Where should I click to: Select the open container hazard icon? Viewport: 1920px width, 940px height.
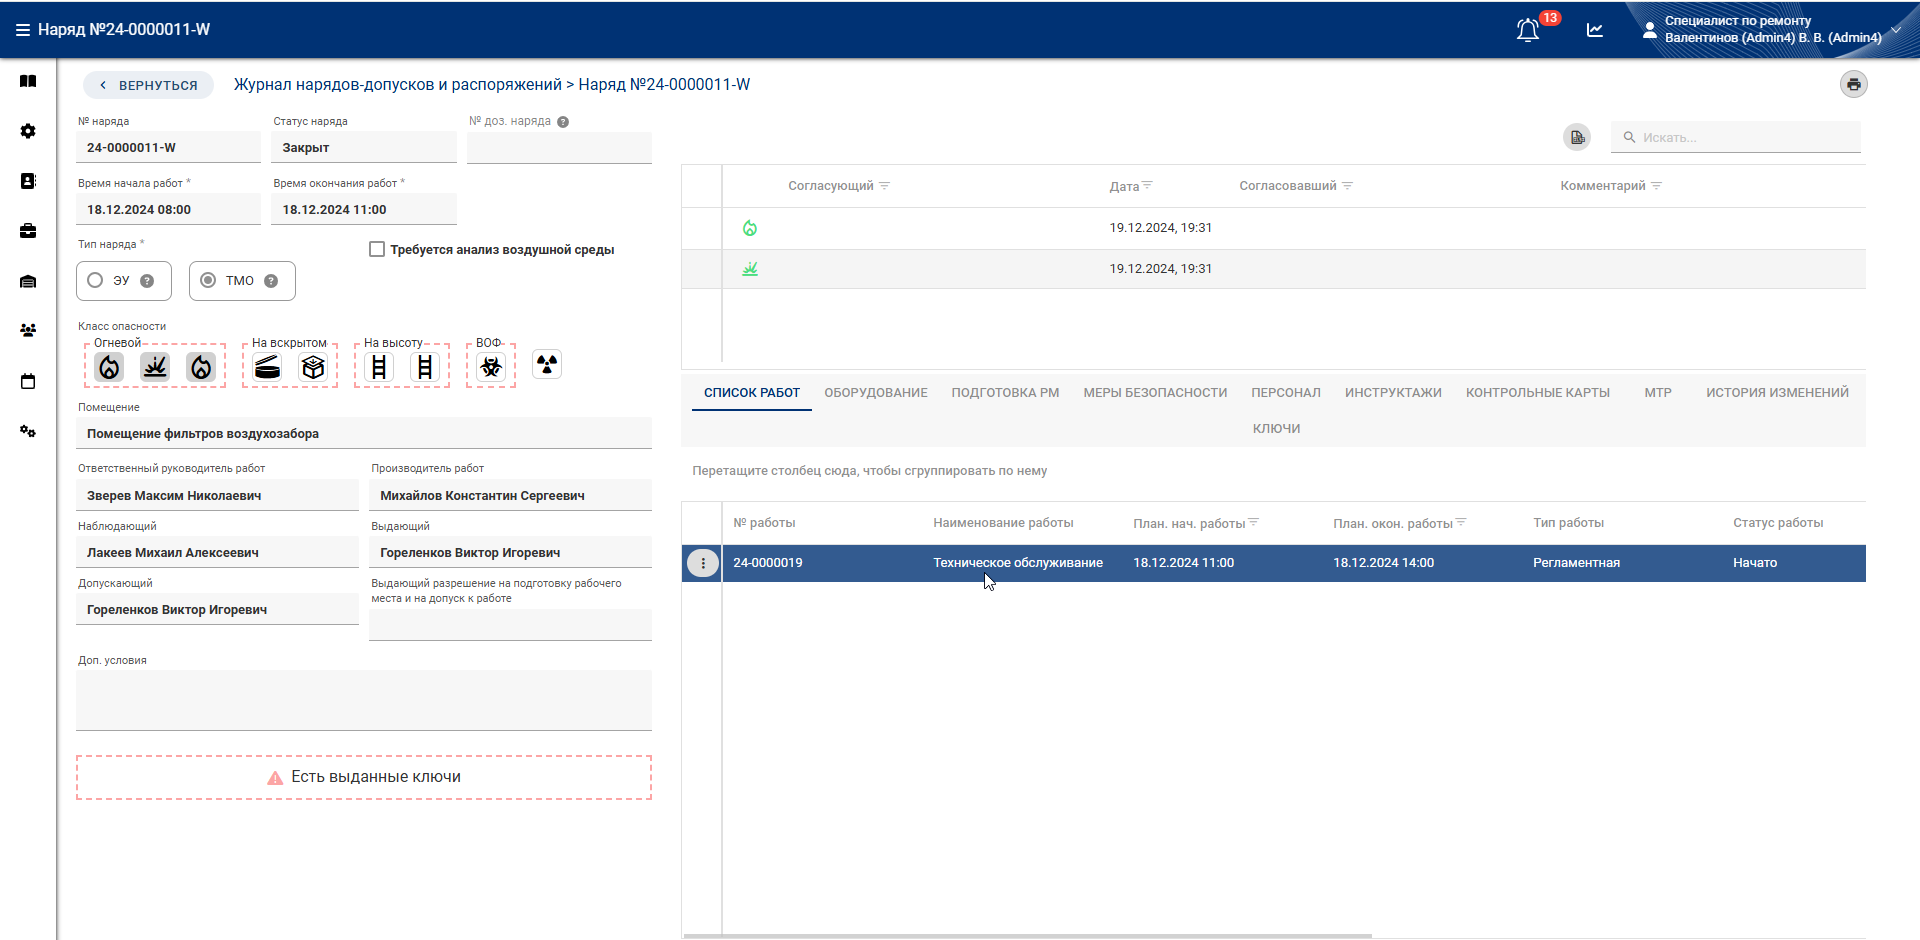[x=267, y=367]
